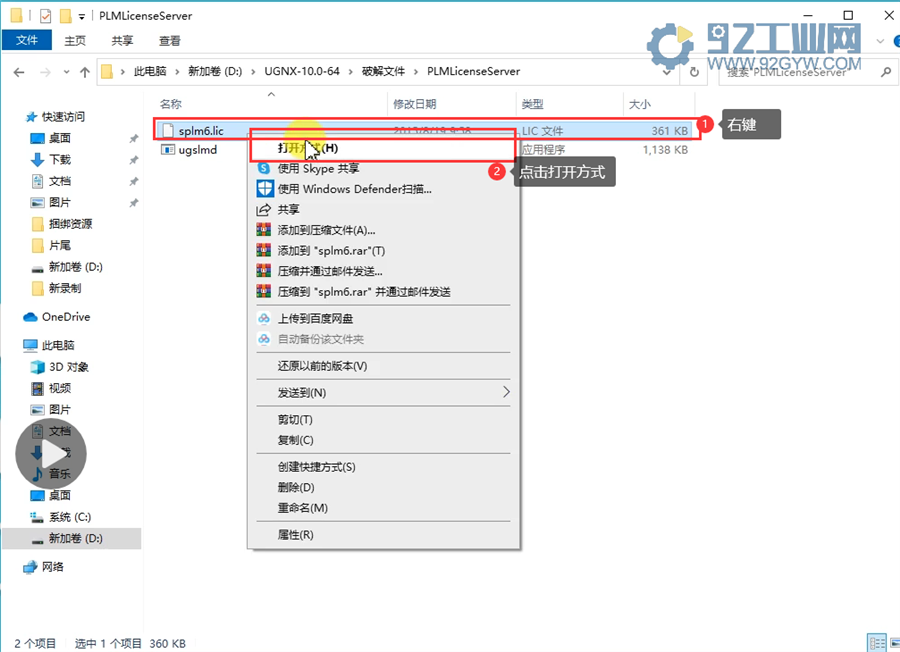The height and width of the screenshot is (652, 900).
Task: Click the Forward navigation arrow
Action: [45, 72]
